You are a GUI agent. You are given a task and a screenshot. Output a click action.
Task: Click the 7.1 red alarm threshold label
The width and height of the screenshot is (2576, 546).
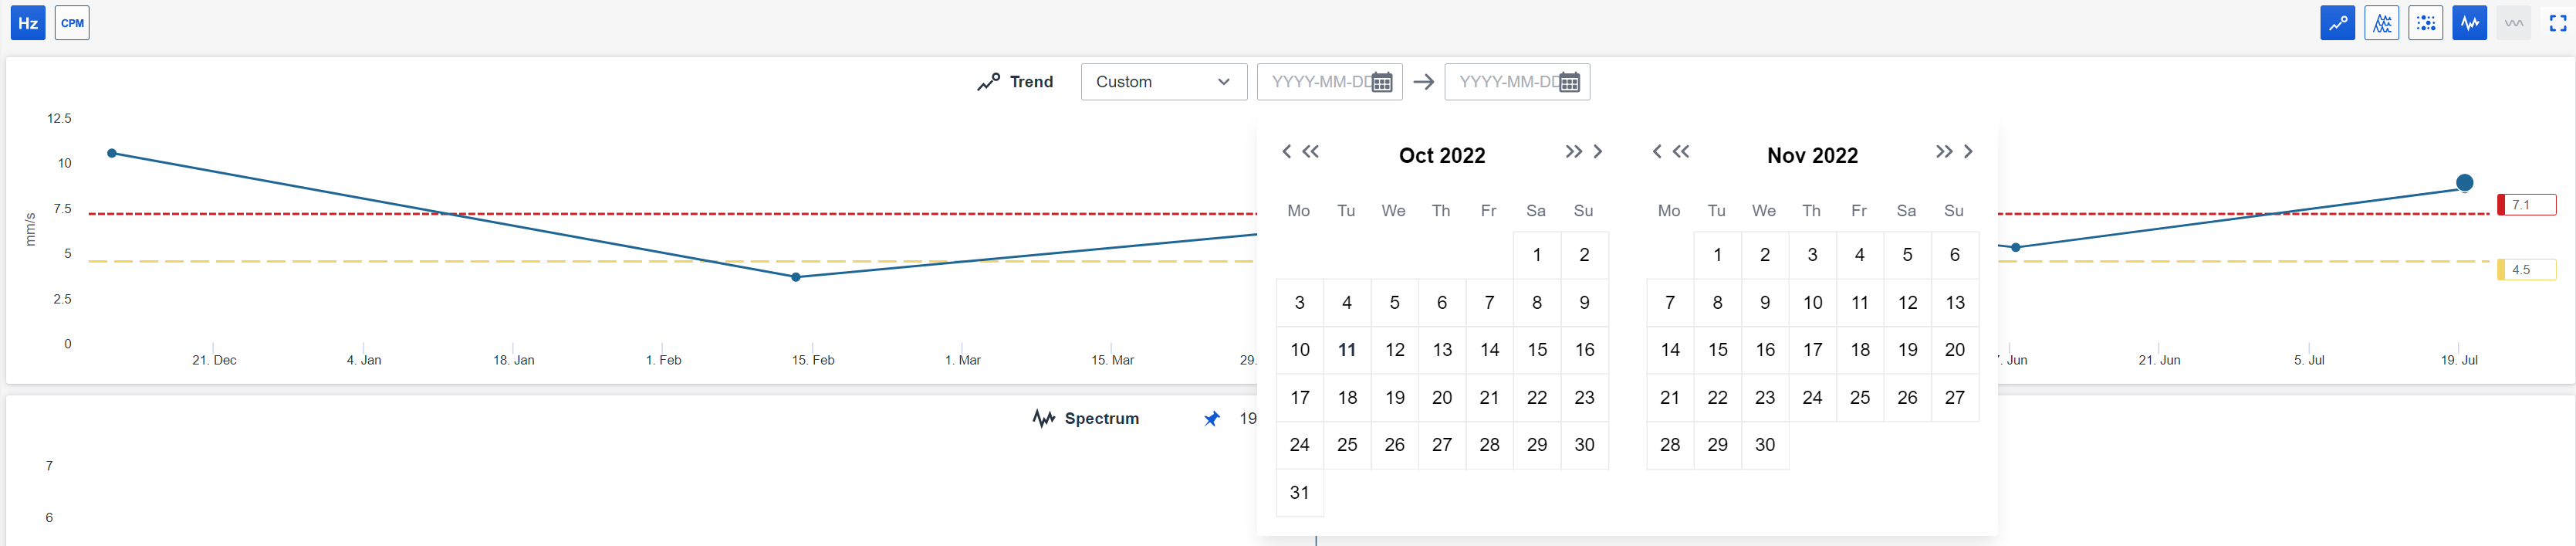click(2527, 205)
